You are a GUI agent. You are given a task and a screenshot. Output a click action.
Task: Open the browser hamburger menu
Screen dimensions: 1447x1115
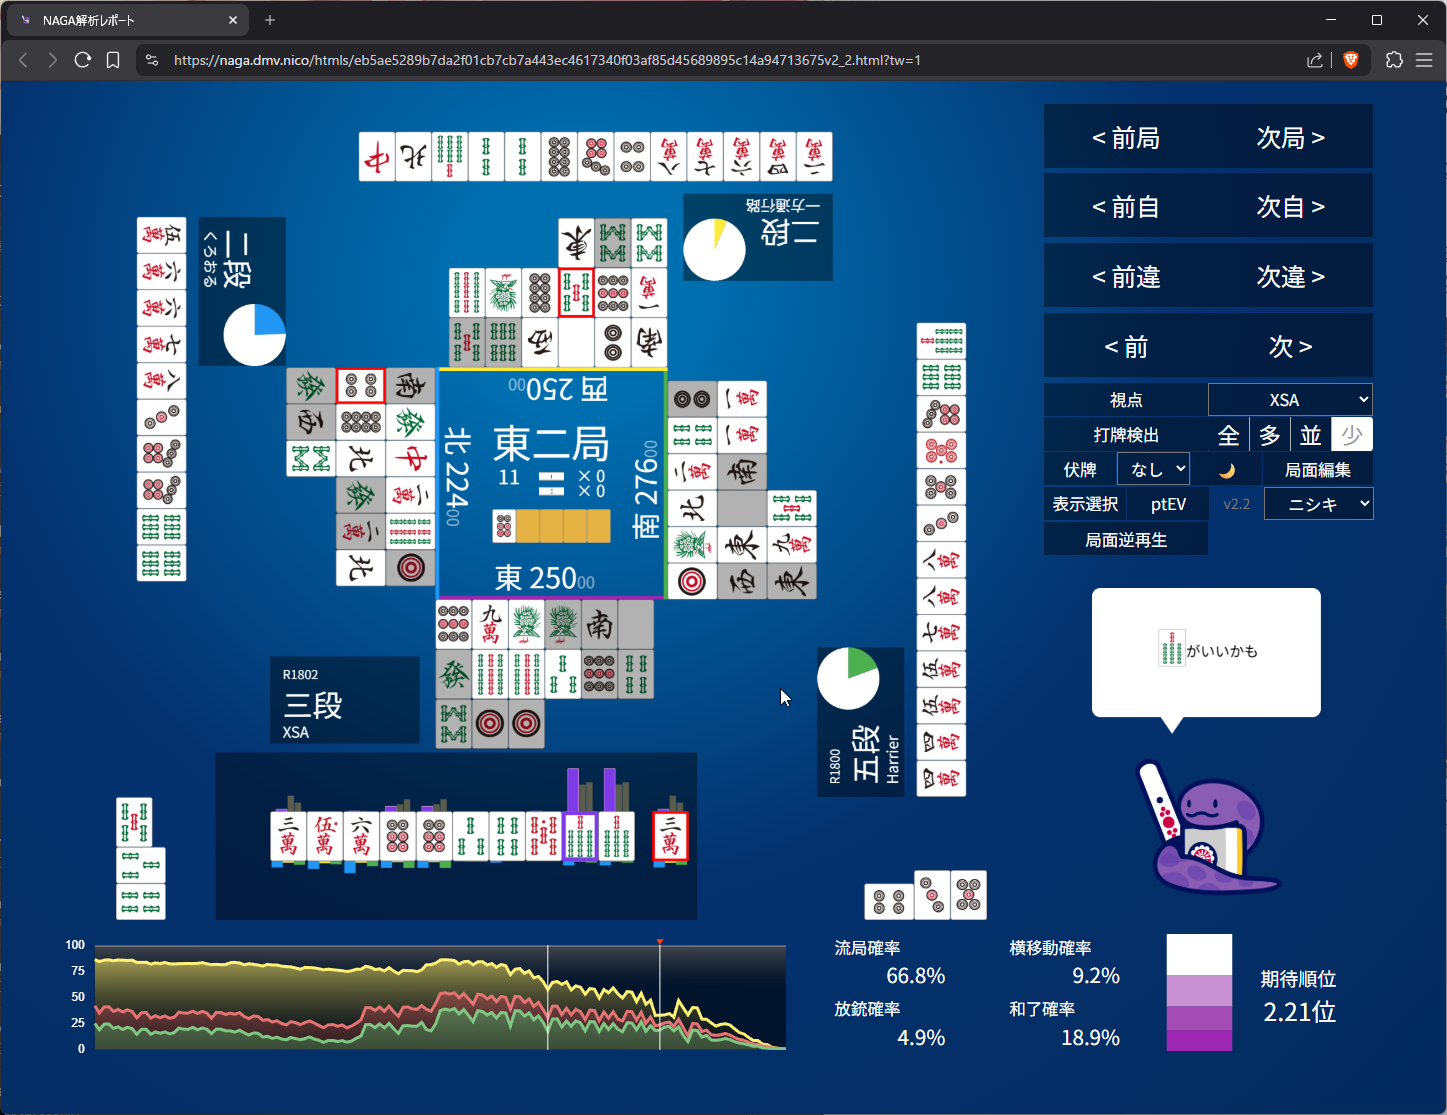pyautogui.click(x=1424, y=60)
